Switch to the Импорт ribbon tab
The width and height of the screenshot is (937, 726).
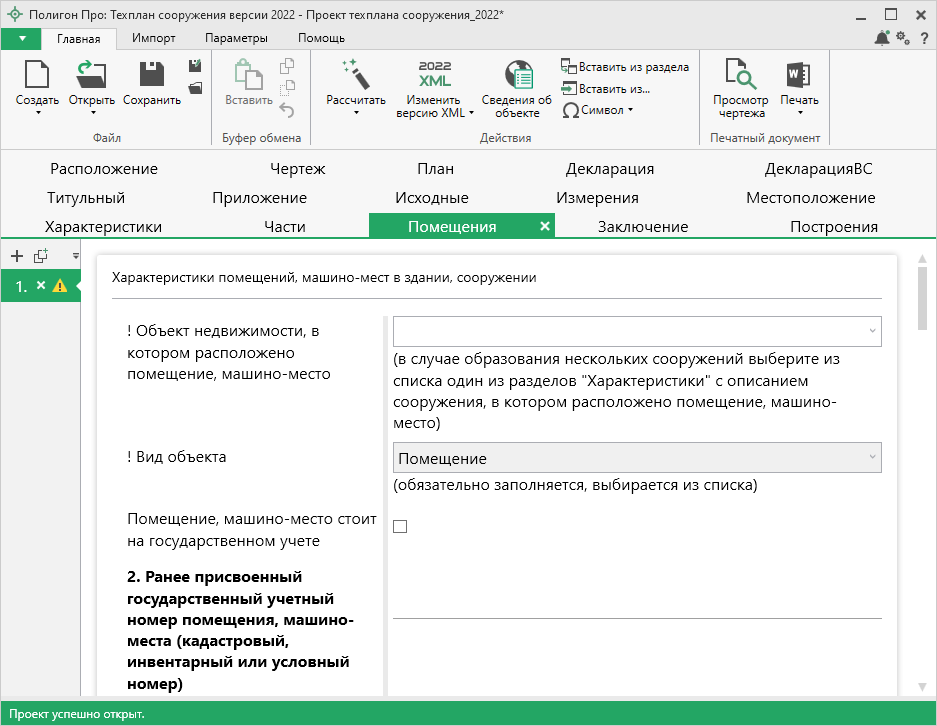[153, 38]
